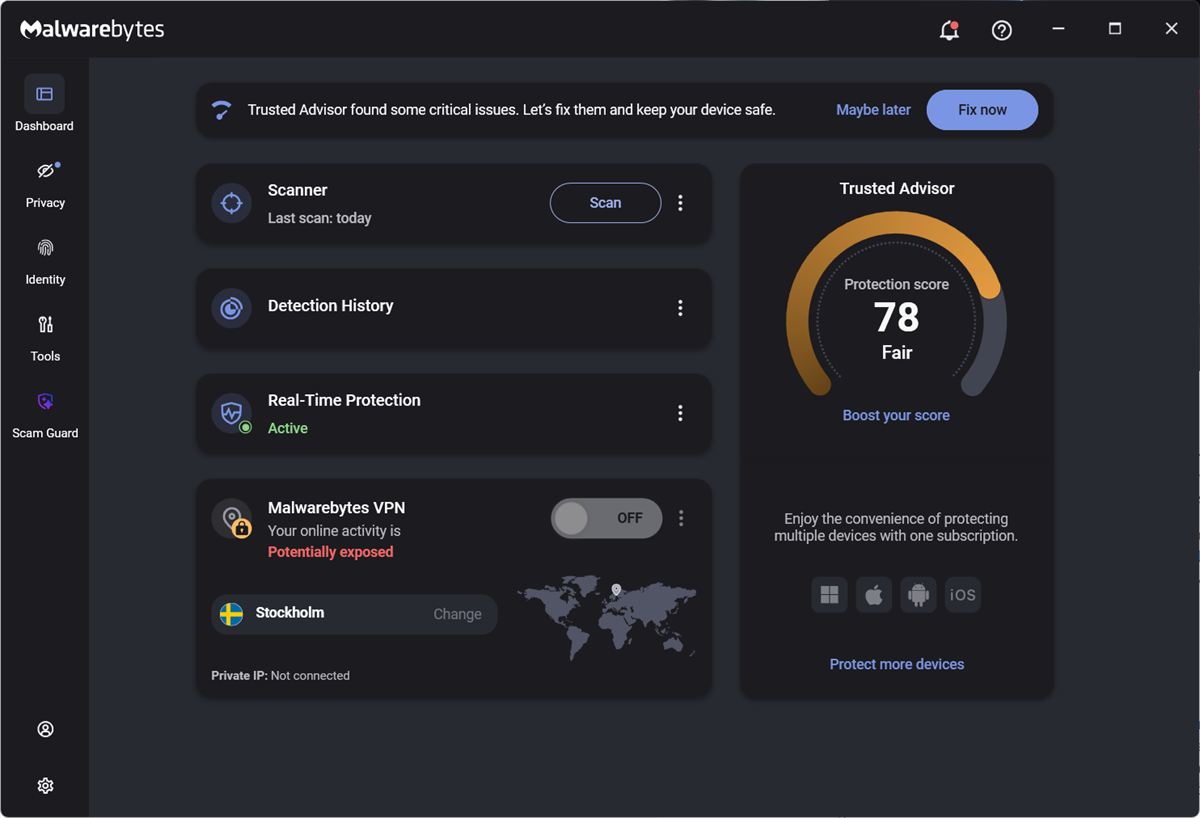The image size is (1200, 818).
Task: Open the notifications bell icon
Action: (949, 30)
